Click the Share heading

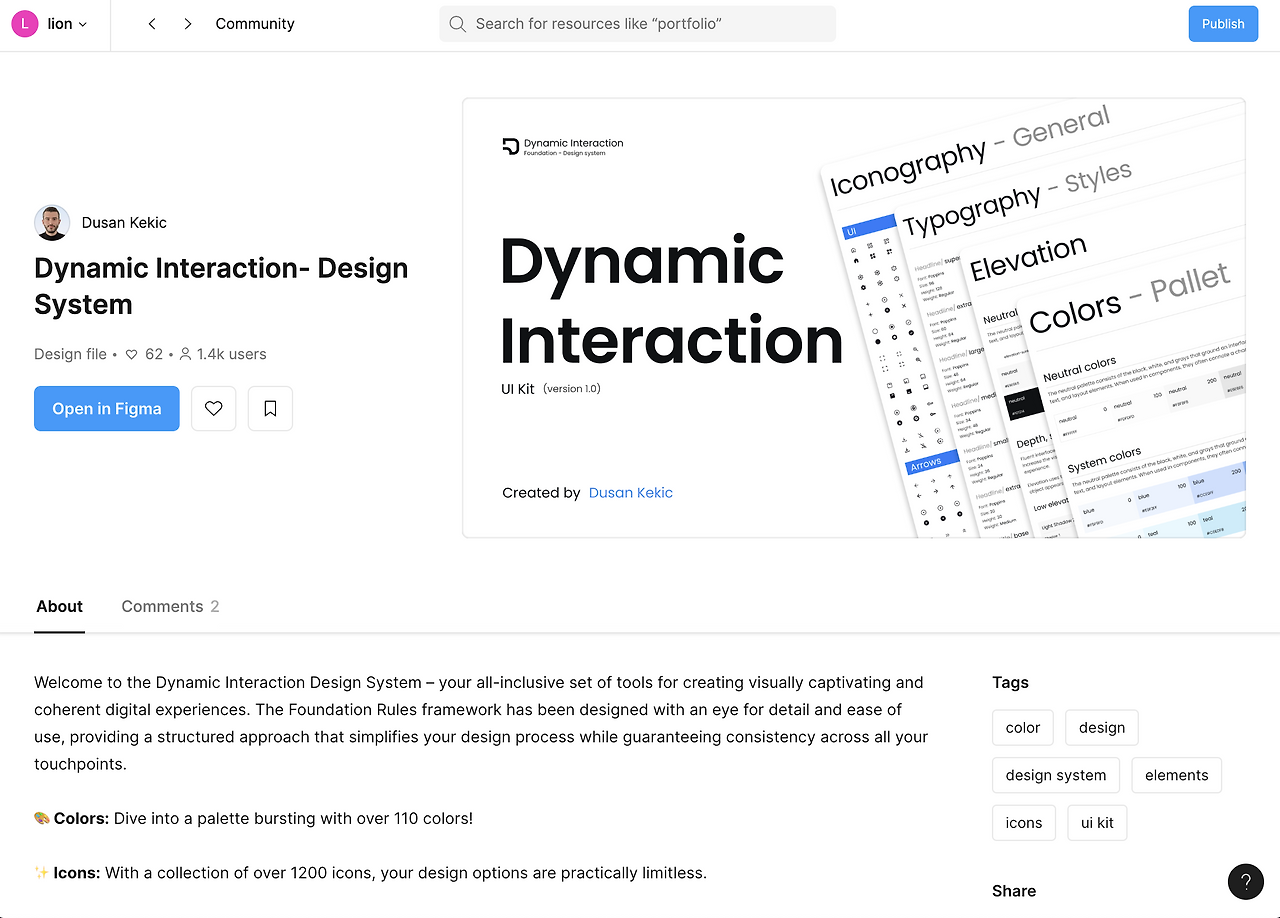[1014, 891]
